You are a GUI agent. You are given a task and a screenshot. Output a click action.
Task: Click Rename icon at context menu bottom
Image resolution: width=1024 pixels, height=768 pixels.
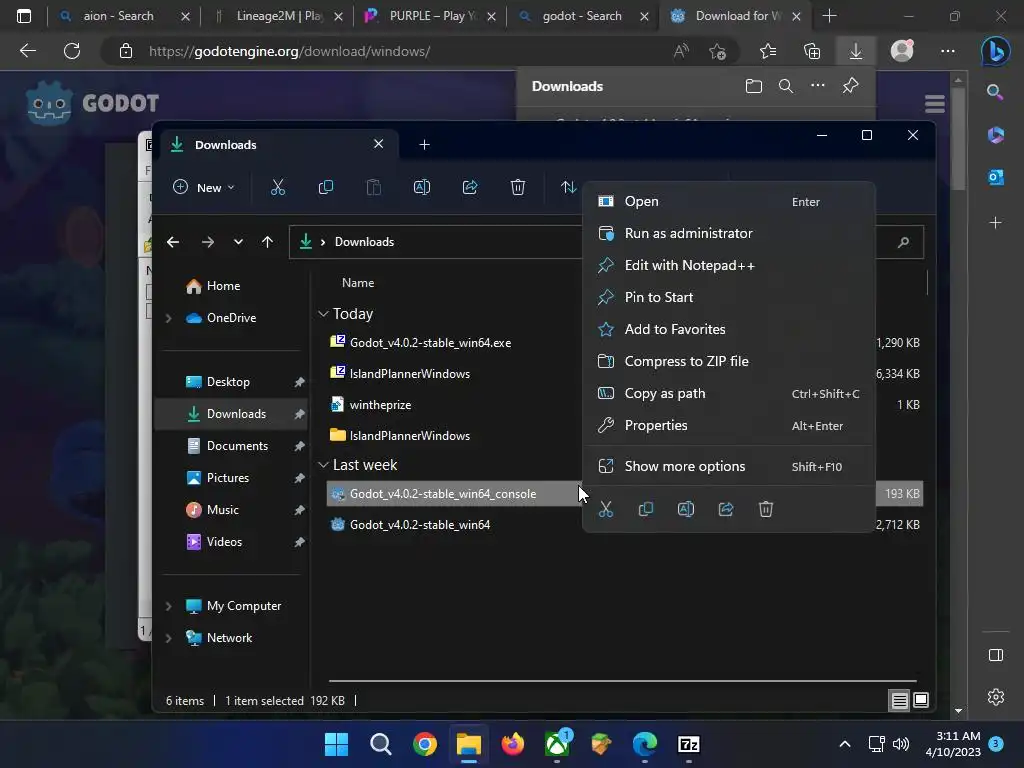click(686, 509)
